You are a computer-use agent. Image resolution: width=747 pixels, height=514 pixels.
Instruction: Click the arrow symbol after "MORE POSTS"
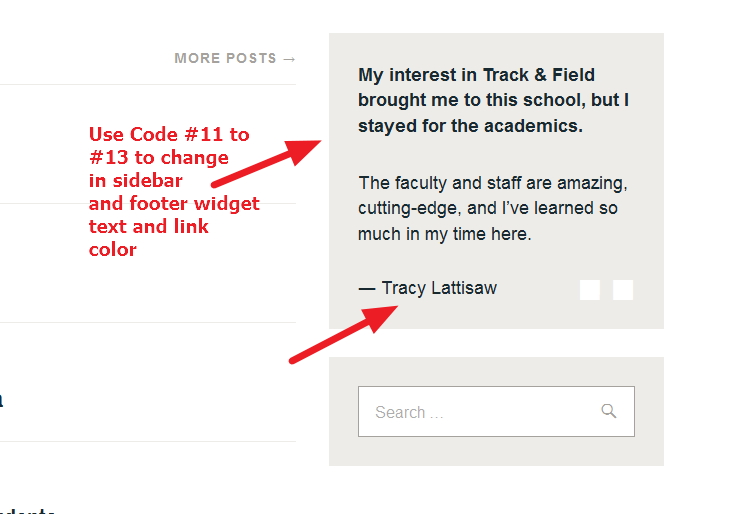(290, 59)
